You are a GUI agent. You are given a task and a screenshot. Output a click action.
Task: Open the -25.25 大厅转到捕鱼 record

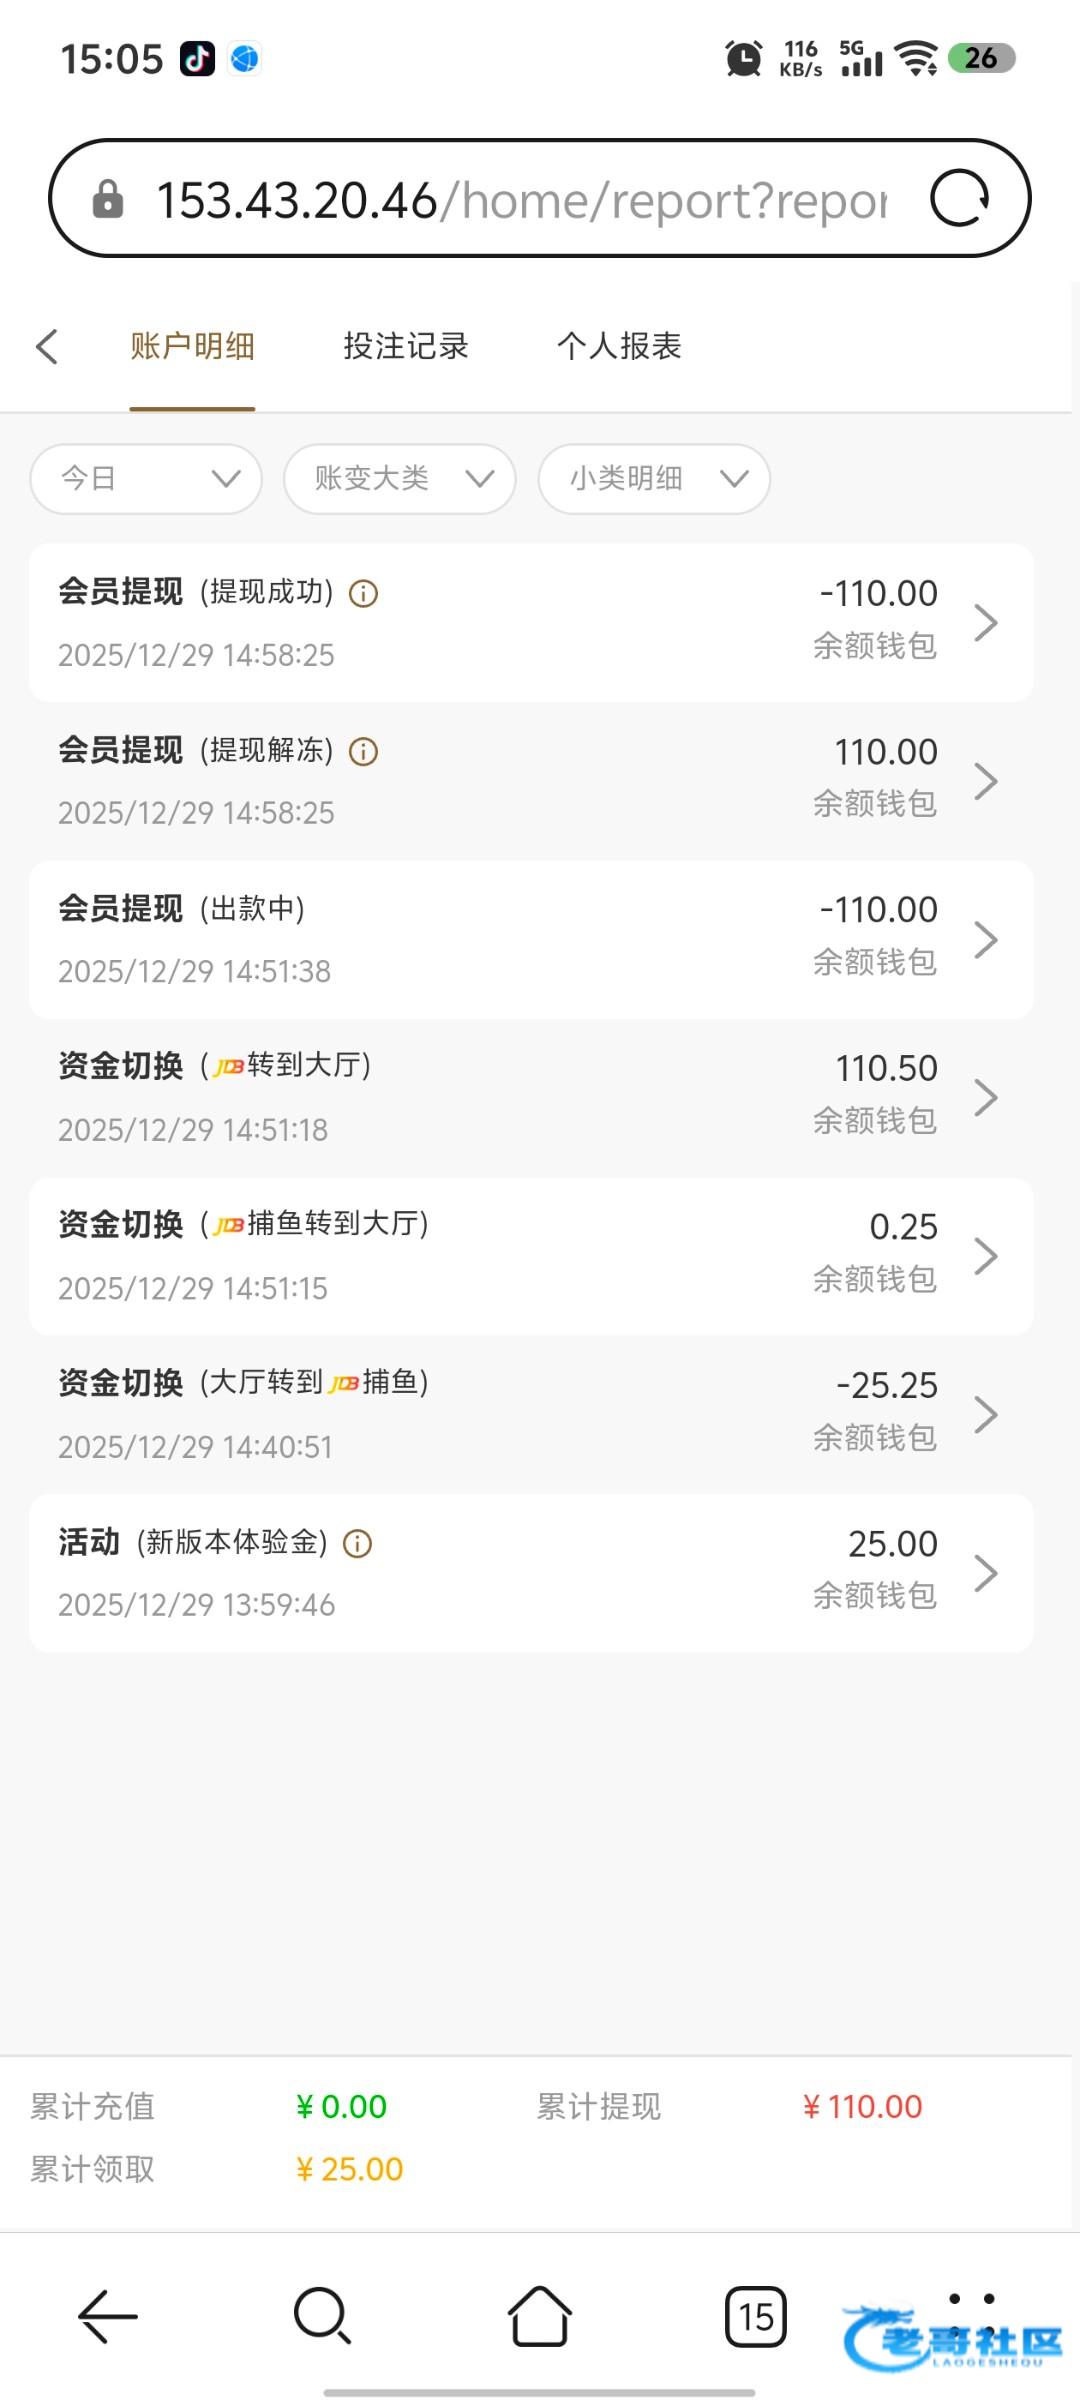pos(530,1415)
